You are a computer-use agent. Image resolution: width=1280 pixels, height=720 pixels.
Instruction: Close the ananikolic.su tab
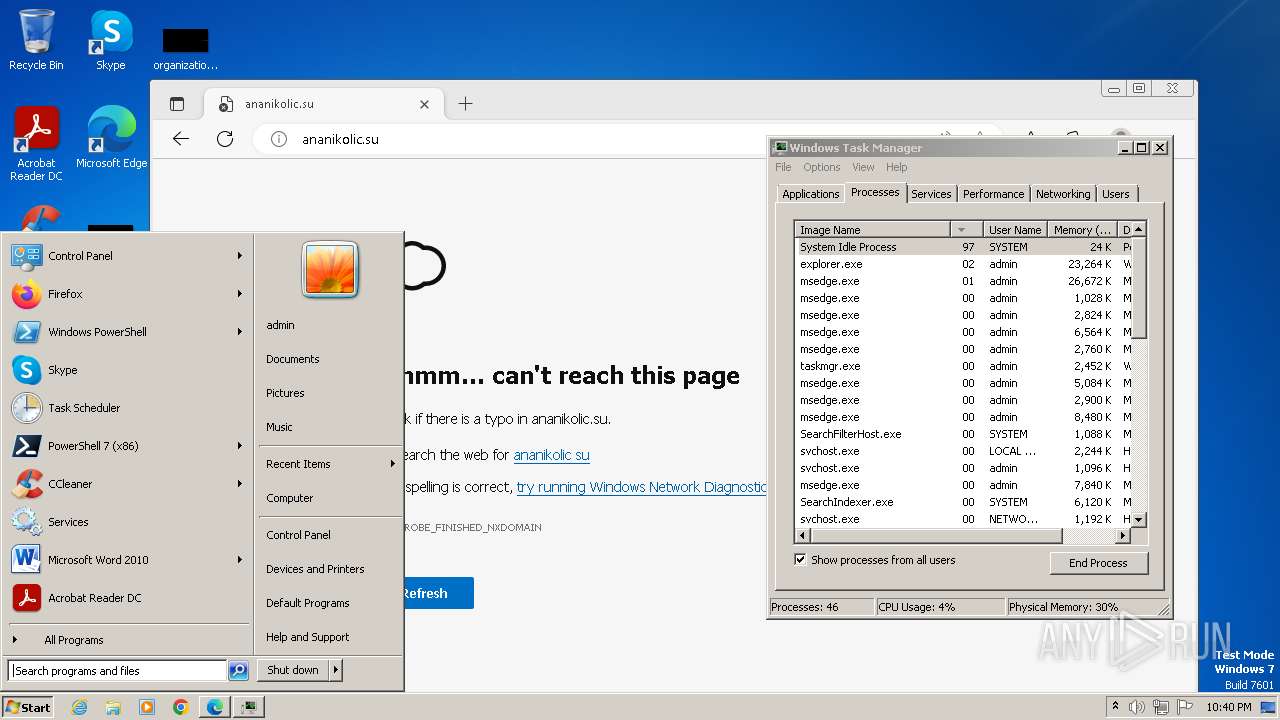point(424,104)
